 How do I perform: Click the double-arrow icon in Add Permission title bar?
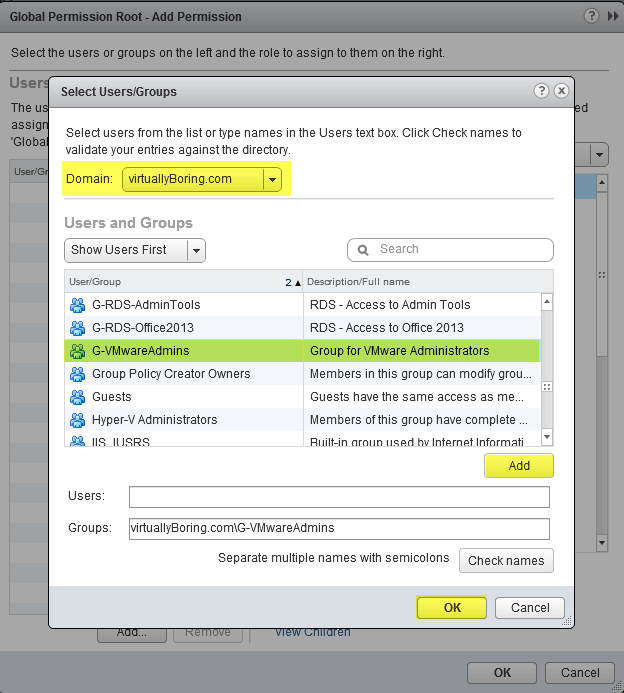pos(613,16)
